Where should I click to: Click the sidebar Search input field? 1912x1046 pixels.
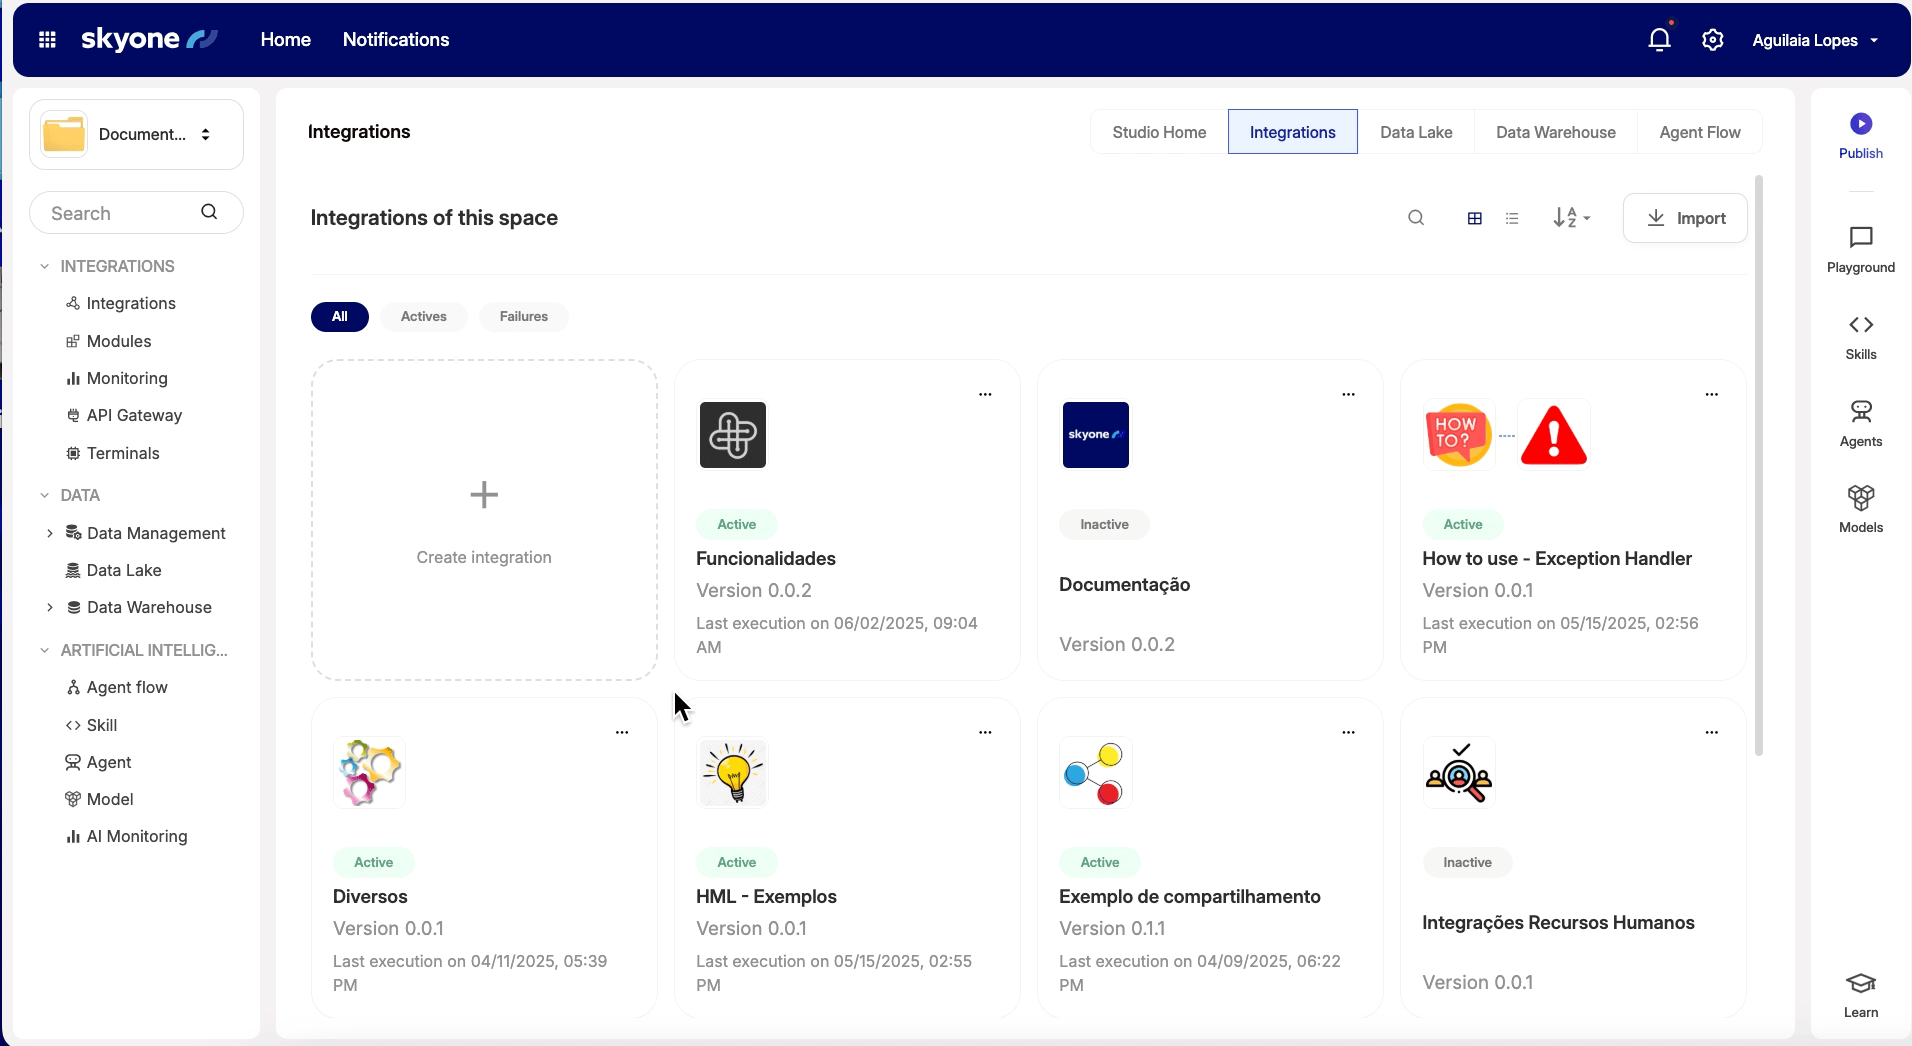(x=120, y=213)
